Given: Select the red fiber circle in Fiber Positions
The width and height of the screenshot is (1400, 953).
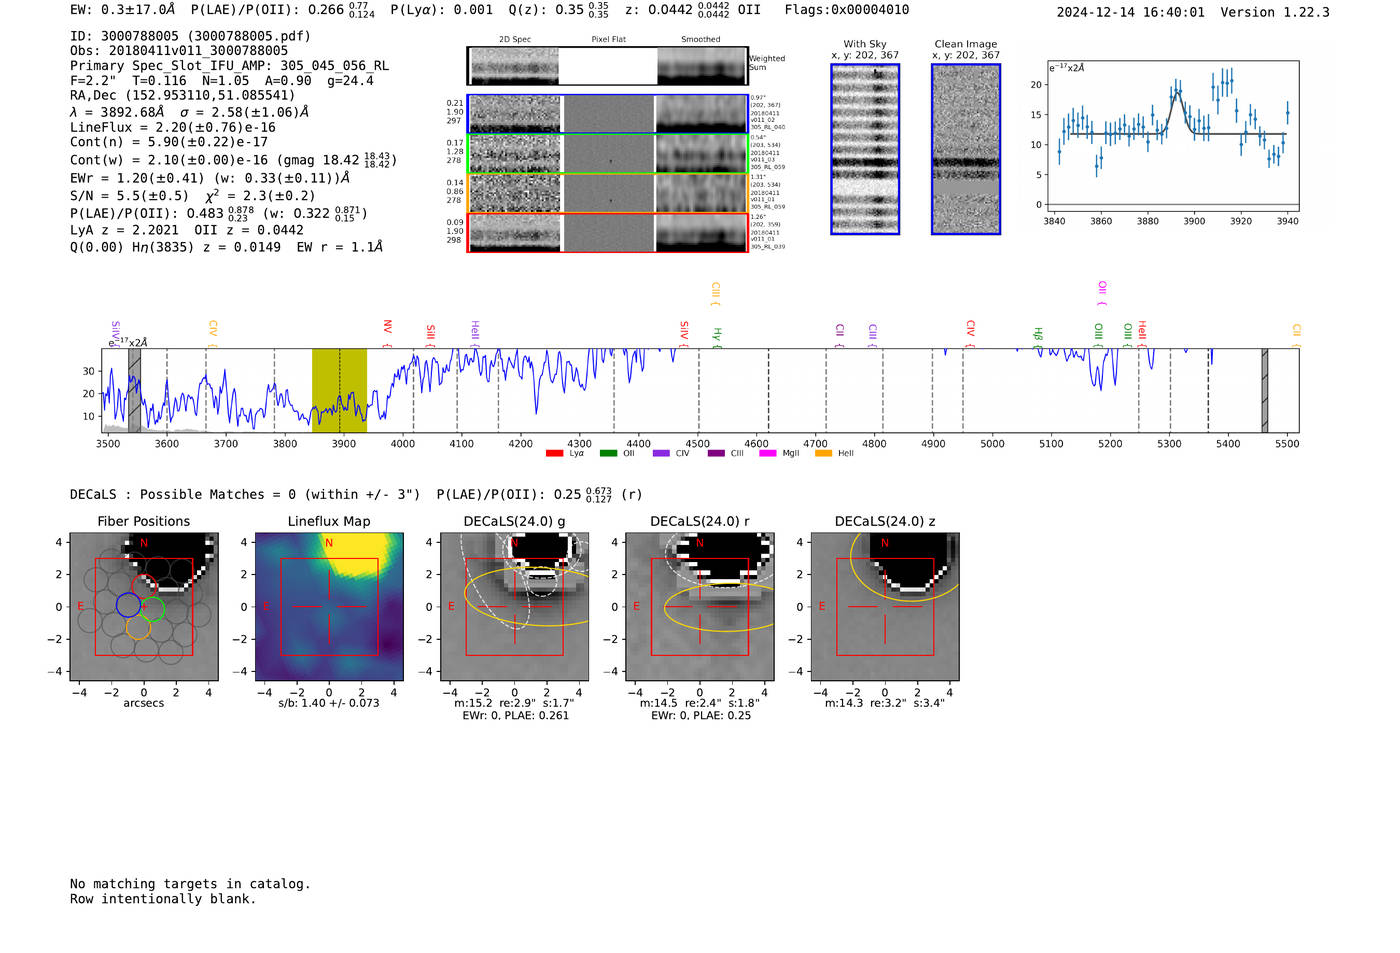Looking at the screenshot, I should click(145, 586).
